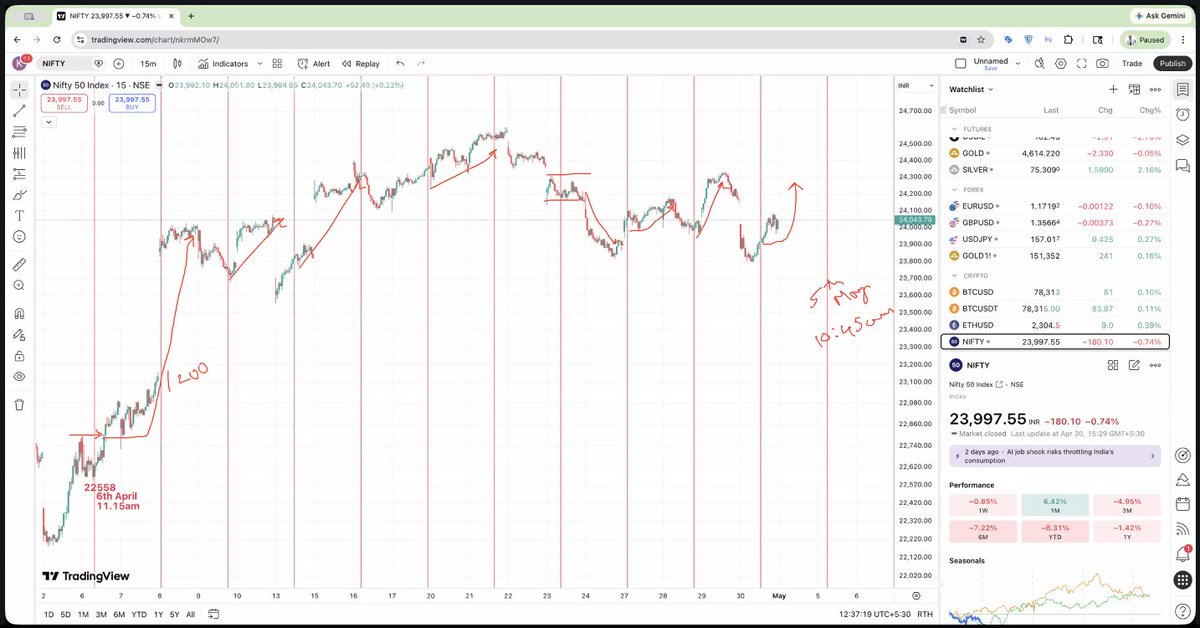Open the Alerts sidebar panel
This screenshot has width=1200, height=628.
[x=1183, y=114]
